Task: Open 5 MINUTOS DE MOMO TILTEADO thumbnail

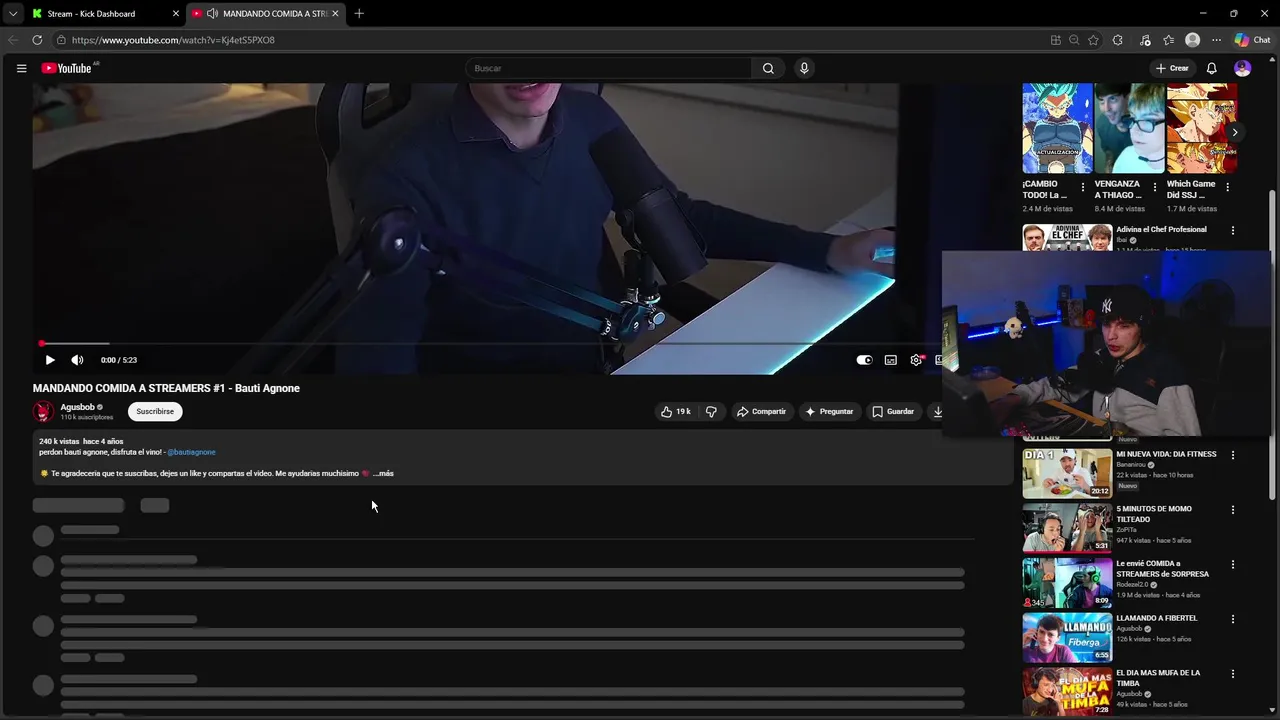Action: tap(1067, 528)
